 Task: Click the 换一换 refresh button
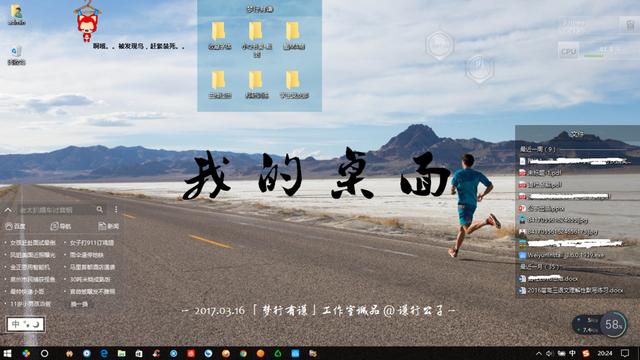[x=79, y=304]
